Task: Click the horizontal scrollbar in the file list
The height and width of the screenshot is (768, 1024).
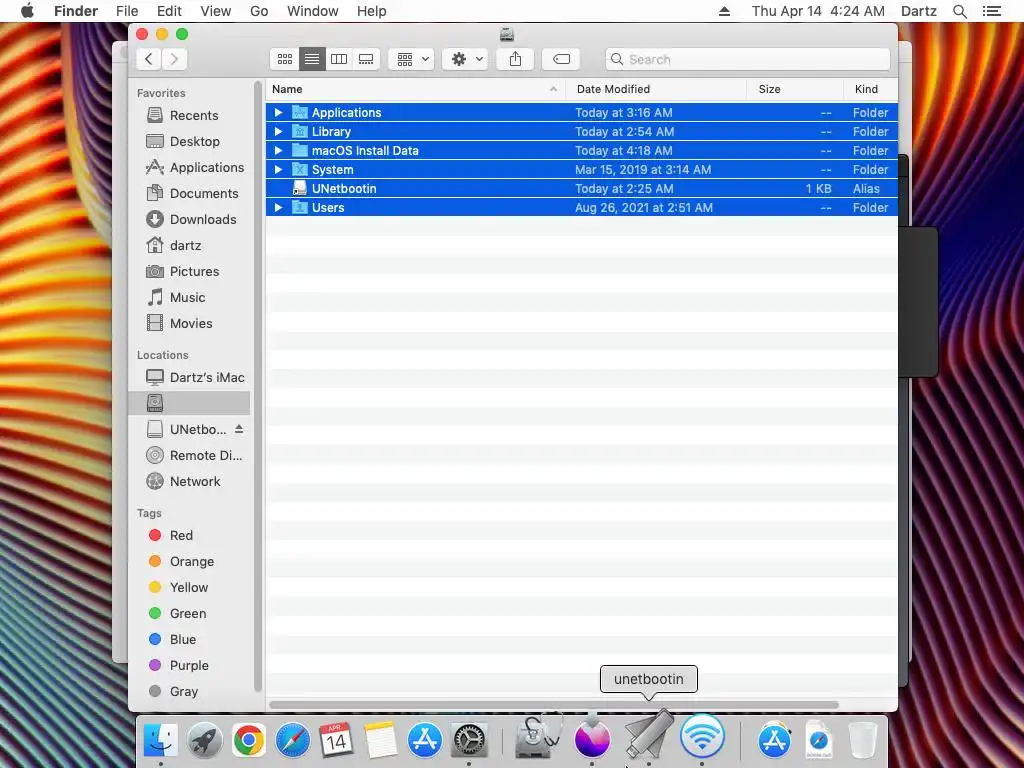Action: click(554, 705)
